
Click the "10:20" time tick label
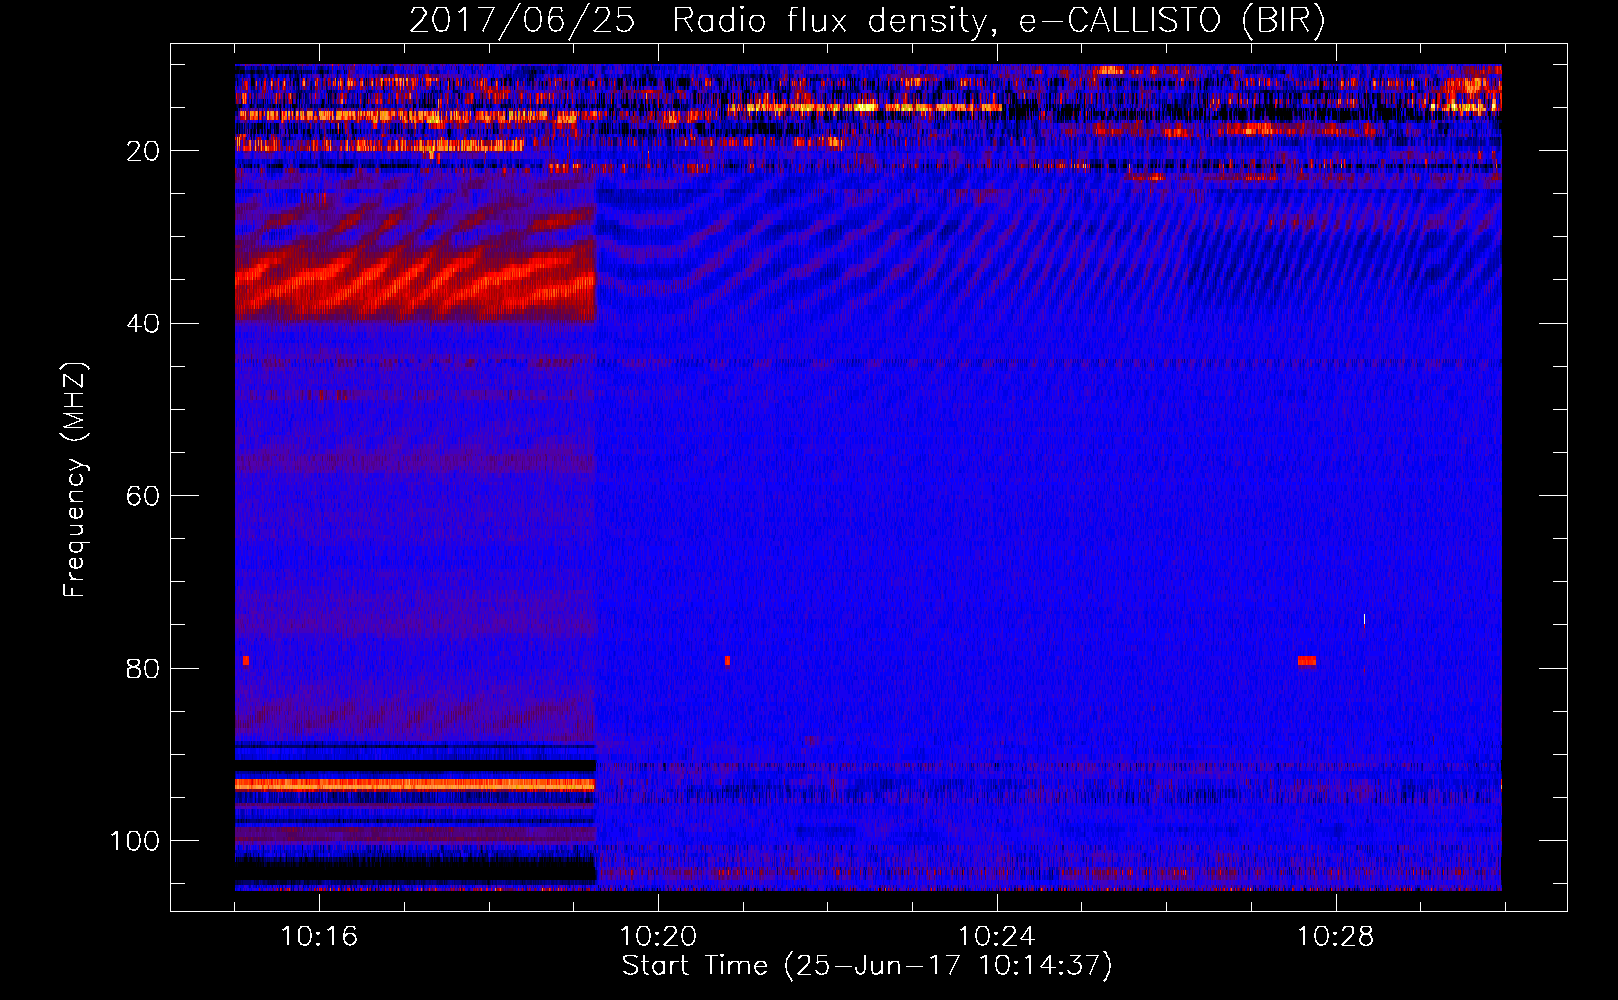[x=658, y=937]
